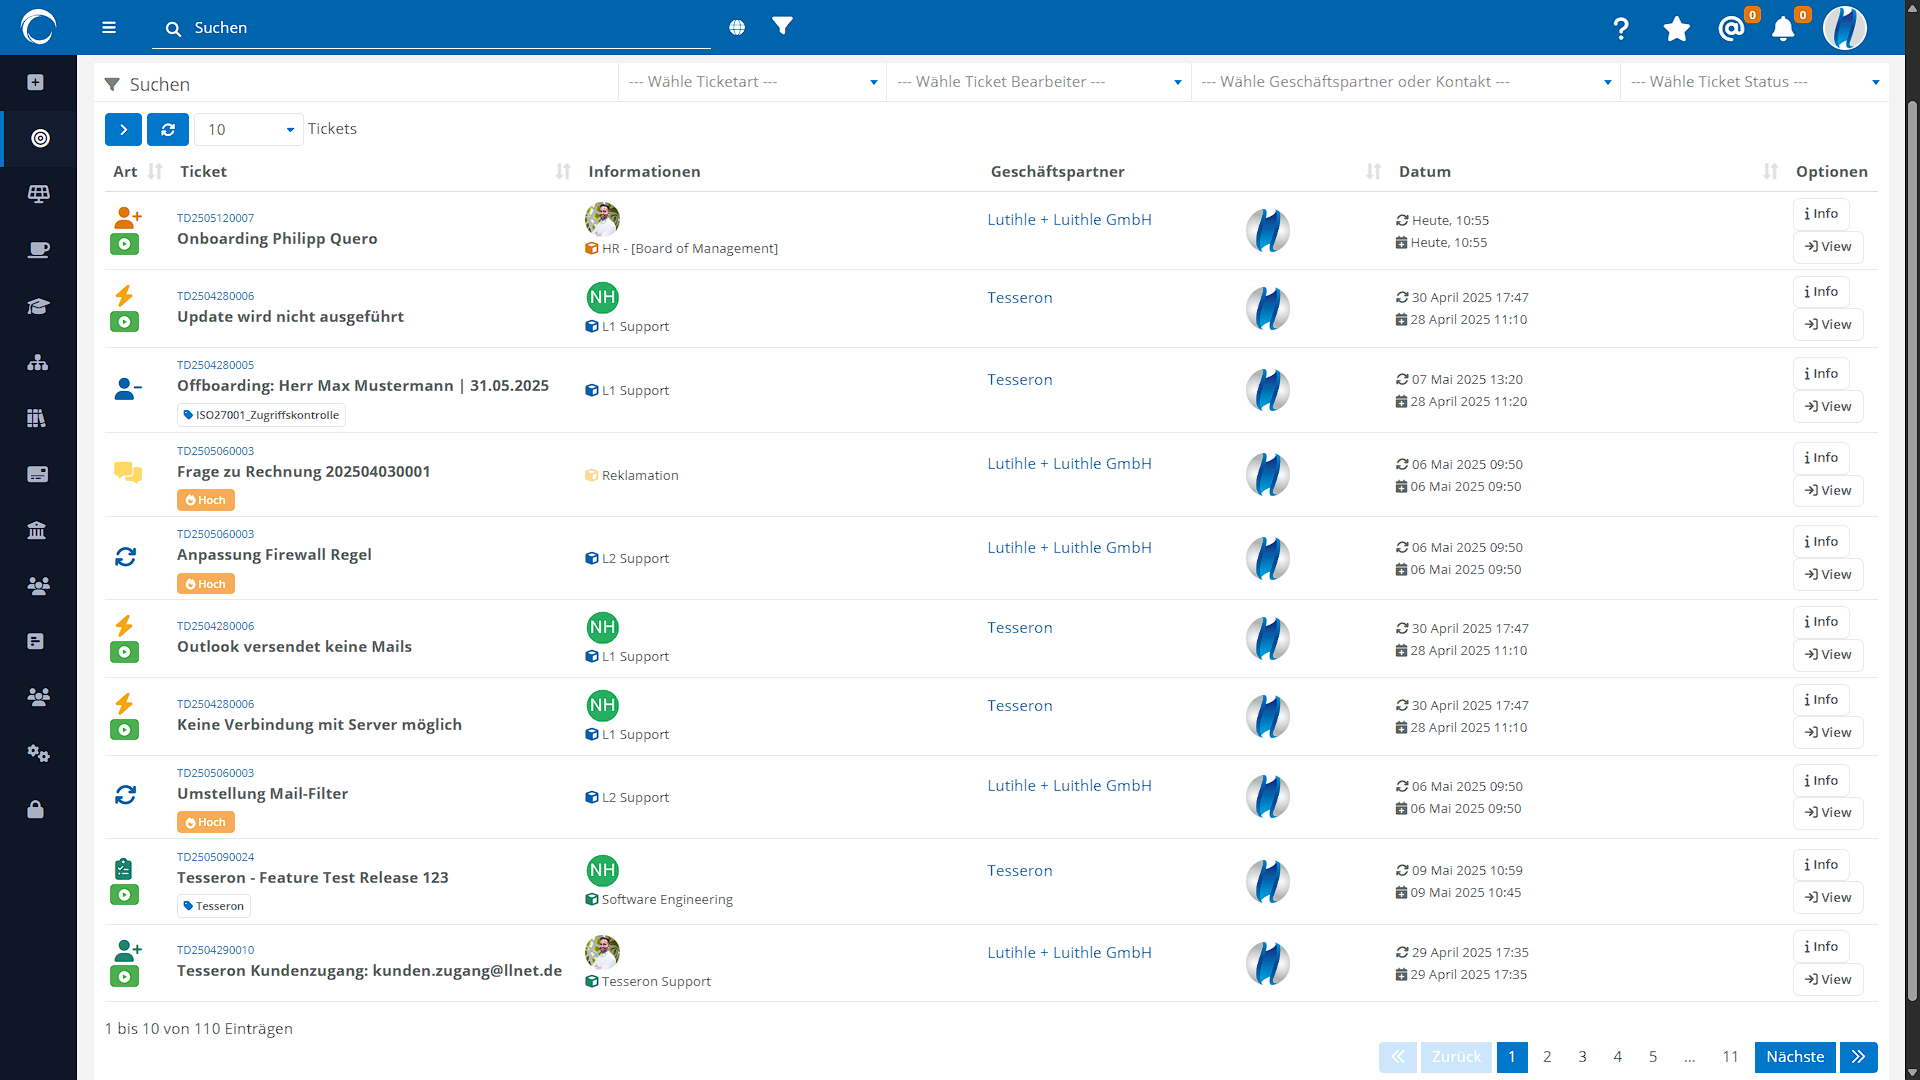Click the funnel filter icon in header
This screenshot has height=1080, width=1920.
click(782, 26)
